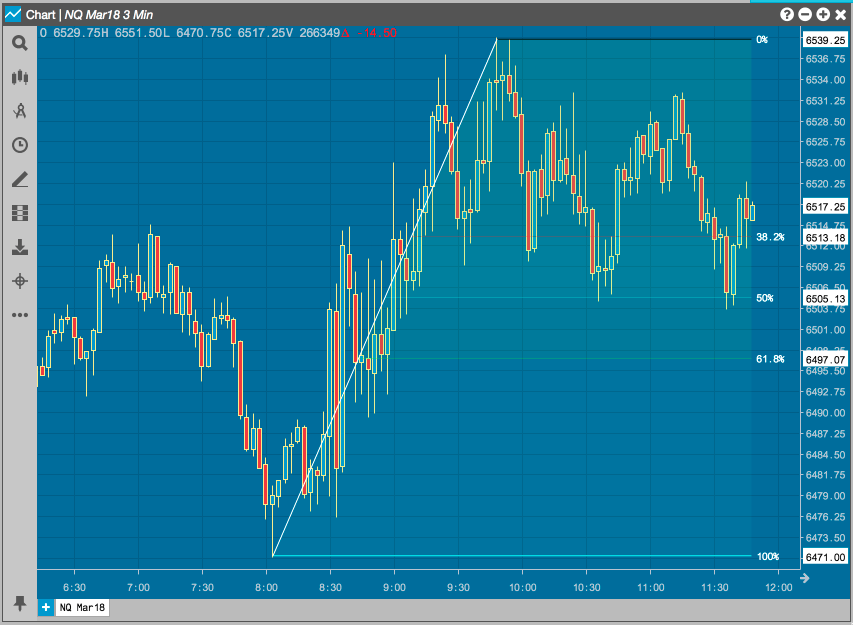Open the grid table view icon
Screen dimensions: 853x625
[x=20, y=213]
